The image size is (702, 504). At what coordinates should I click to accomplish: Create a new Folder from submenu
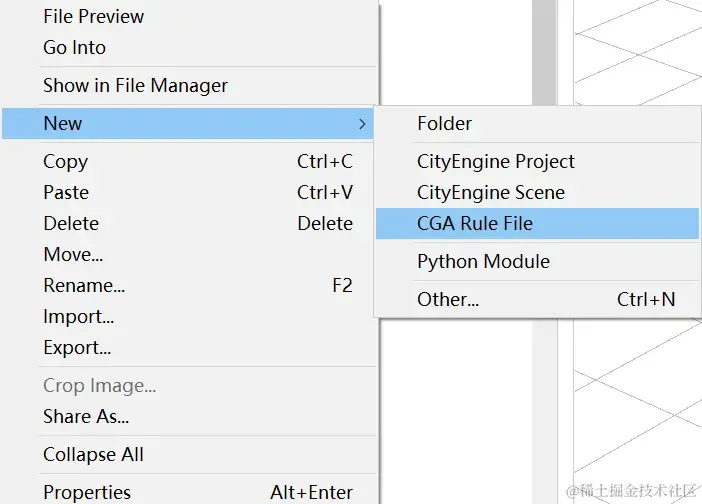click(444, 123)
